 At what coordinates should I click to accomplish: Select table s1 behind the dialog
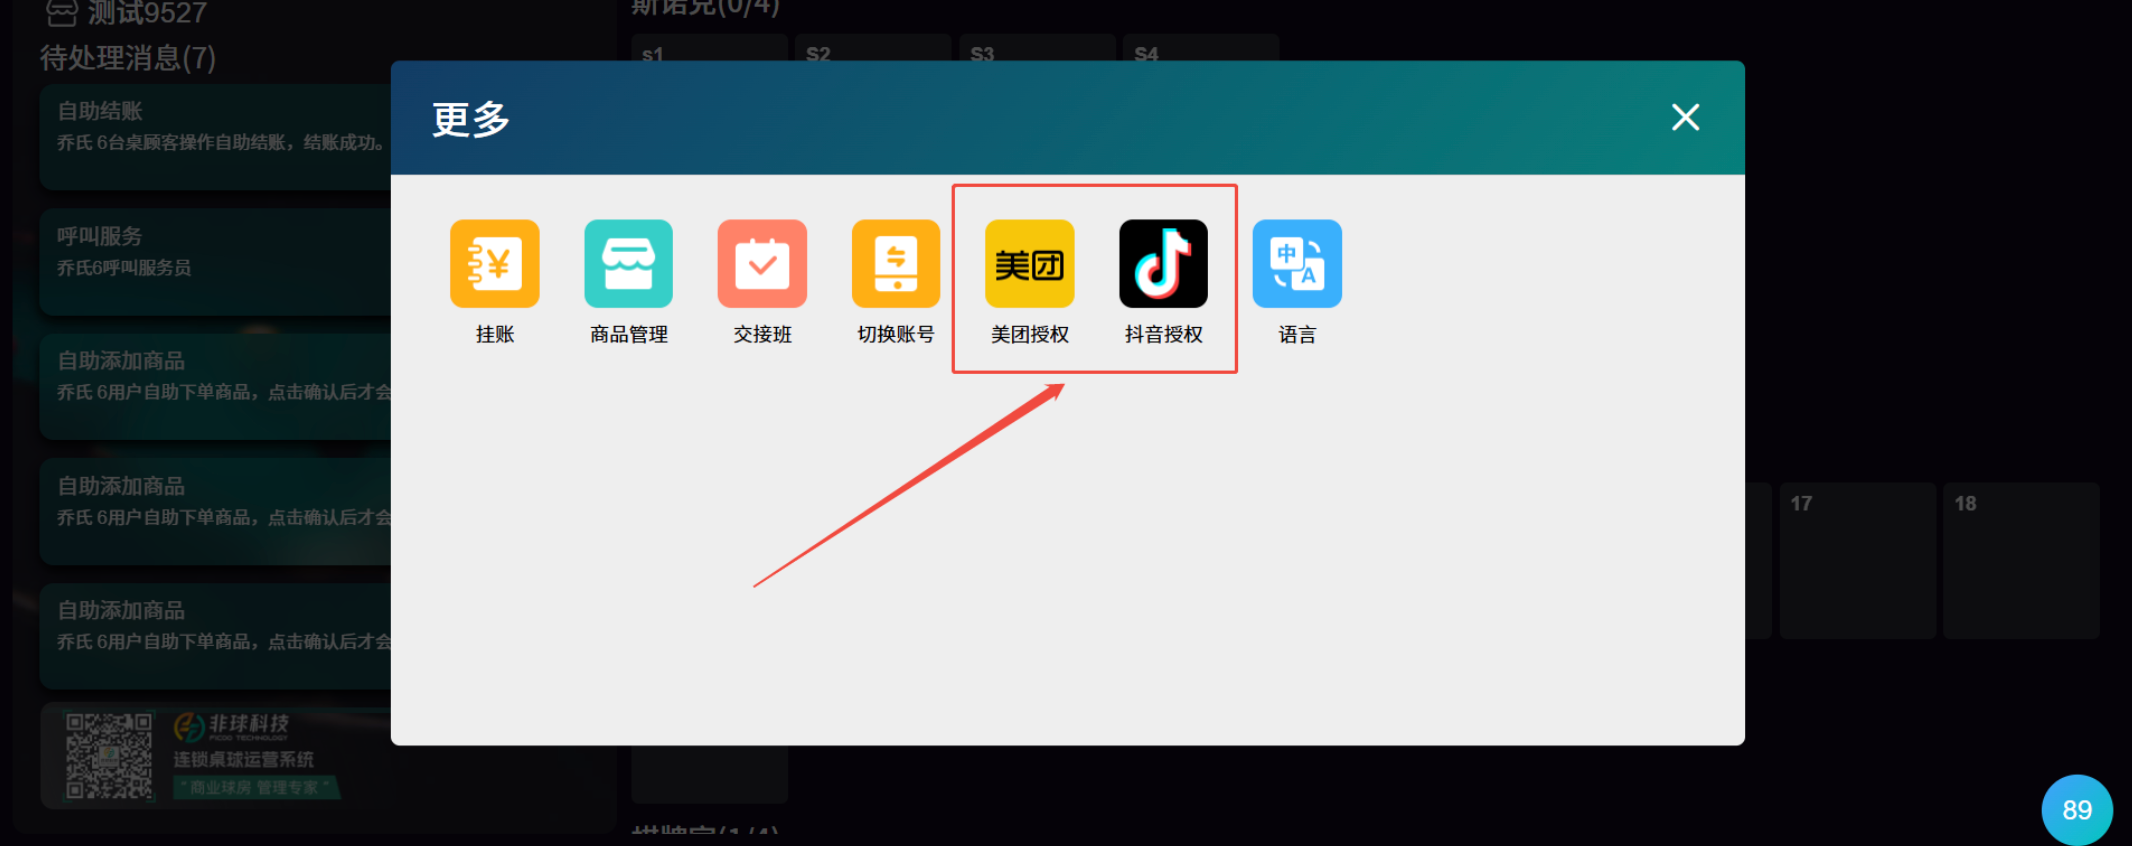point(709,48)
